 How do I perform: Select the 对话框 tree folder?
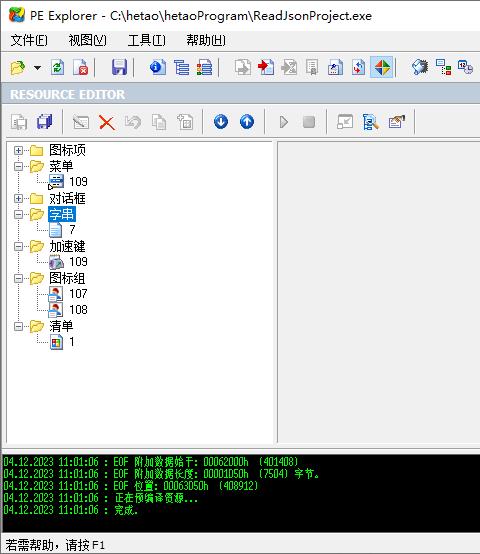click(x=67, y=198)
